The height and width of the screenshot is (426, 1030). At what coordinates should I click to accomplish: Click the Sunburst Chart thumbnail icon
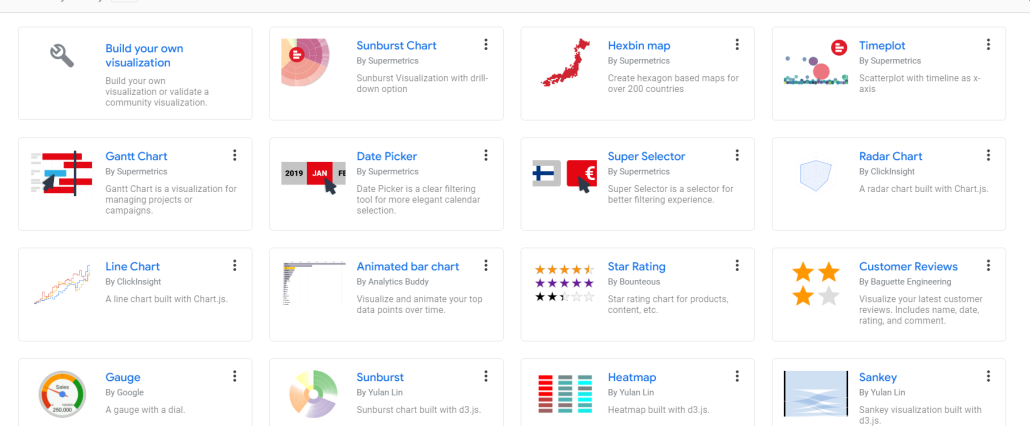coord(306,62)
